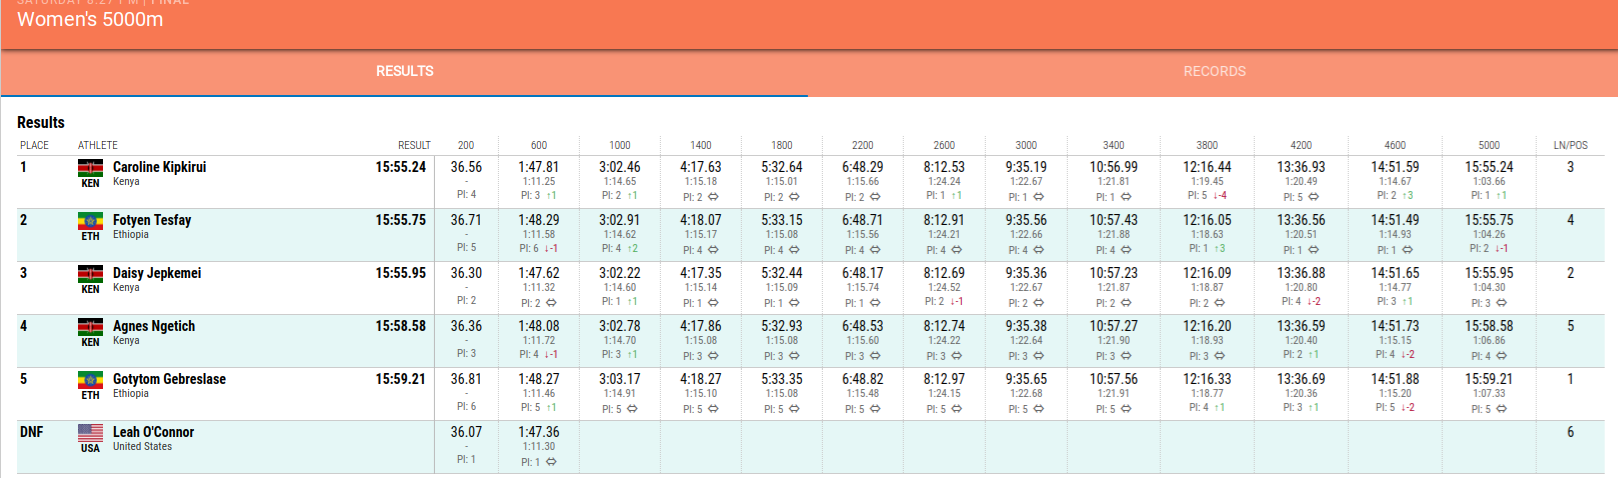The height and width of the screenshot is (478, 1618).
Task: Open athlete Fotyen Tesfay
Action: tap(152, 220)
